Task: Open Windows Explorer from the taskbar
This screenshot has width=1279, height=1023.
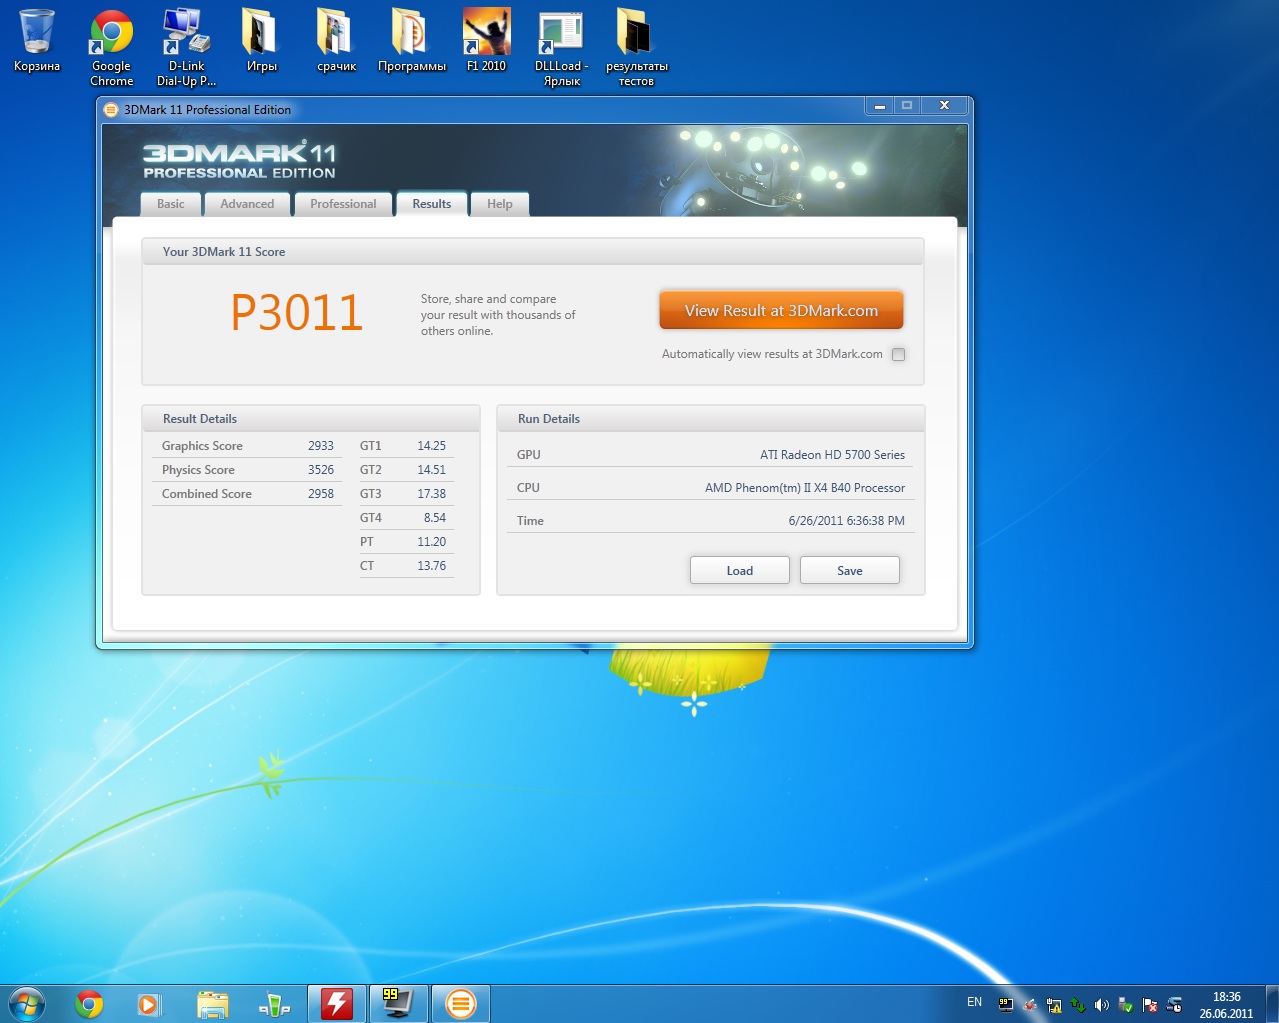Action: click(x=212, y=1004)
